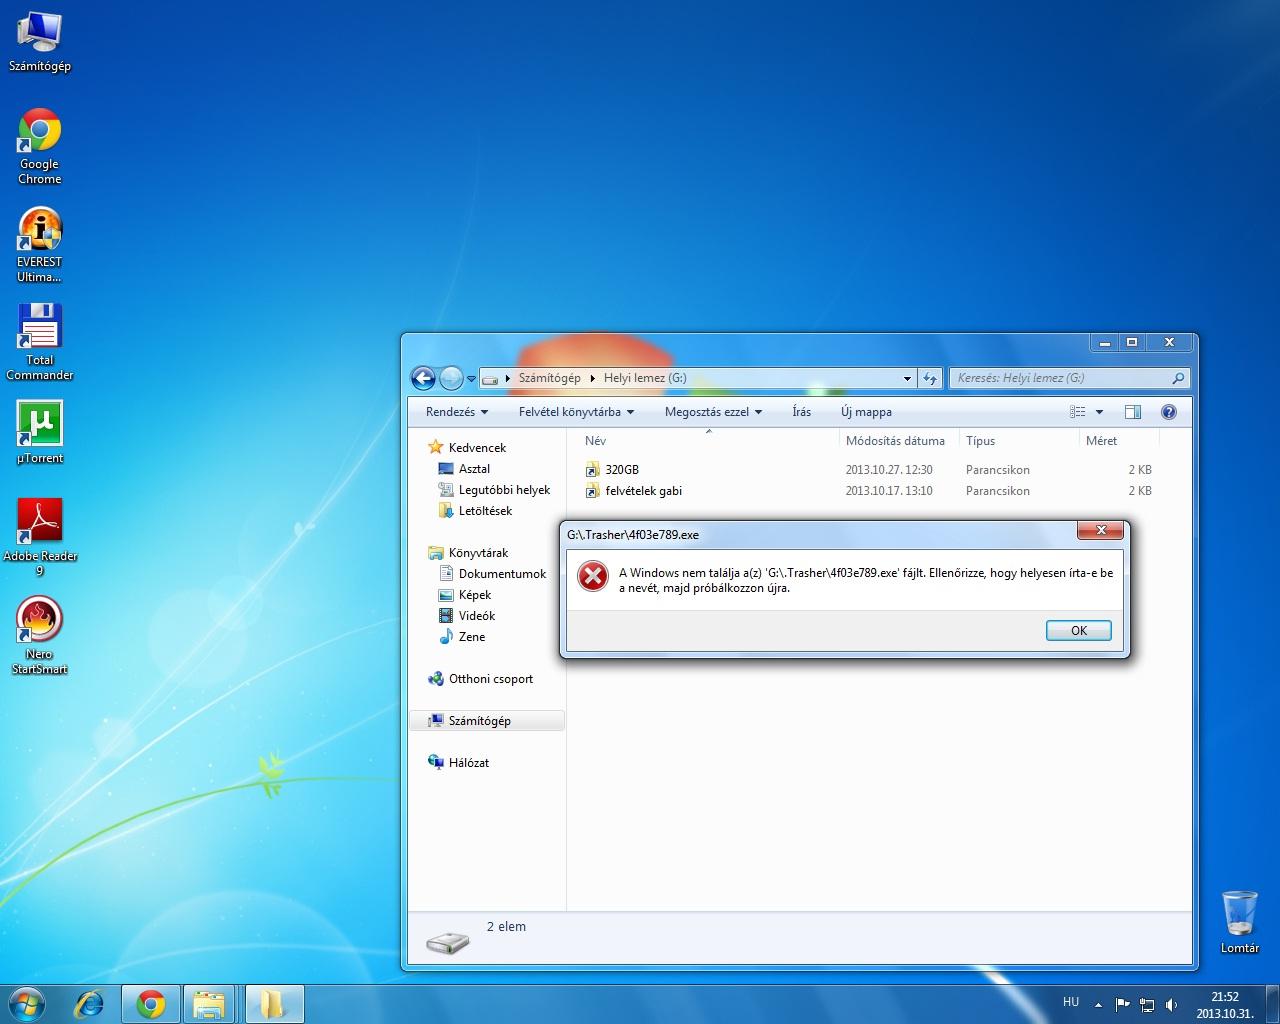Click the Action Center flag icon
This screenshot has width=1280, height=1024.
point(1123,1005)
